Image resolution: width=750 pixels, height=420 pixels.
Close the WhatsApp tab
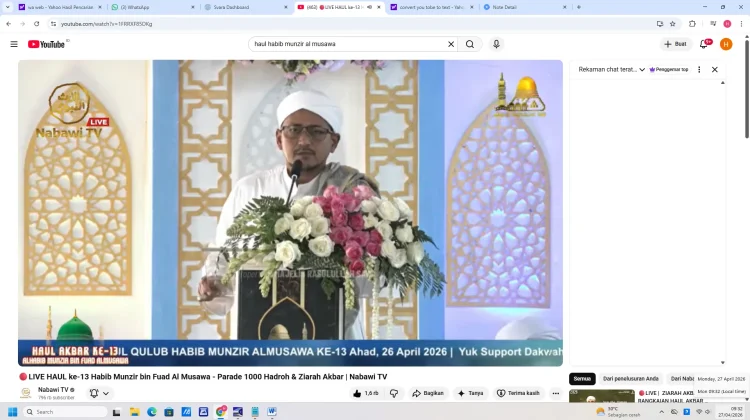coord(193,7)
